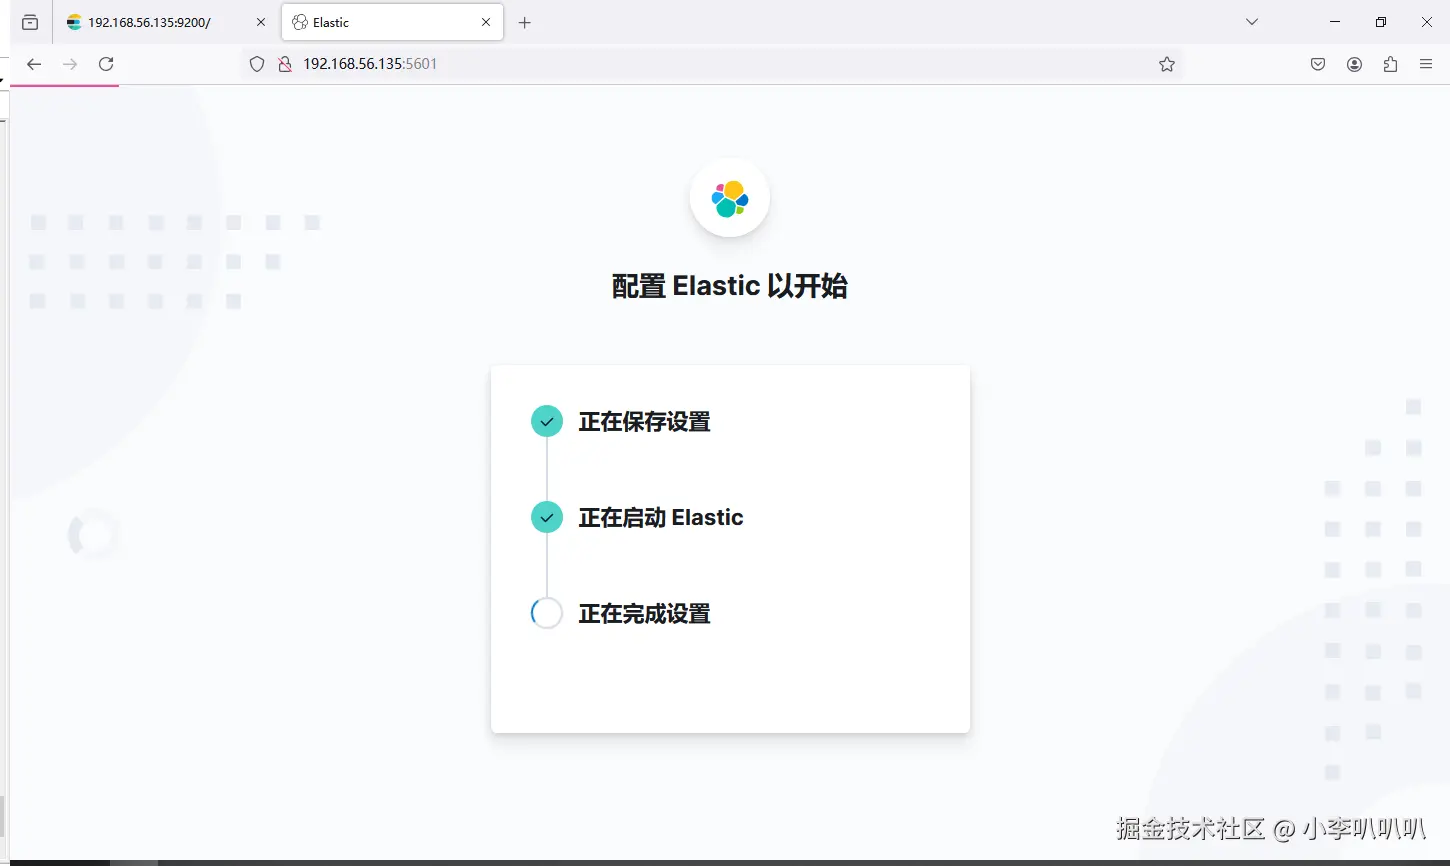Screen dimensions: 1450x866
Task: Click the Elastic tab favicon
Action: (x=299, y=22)
